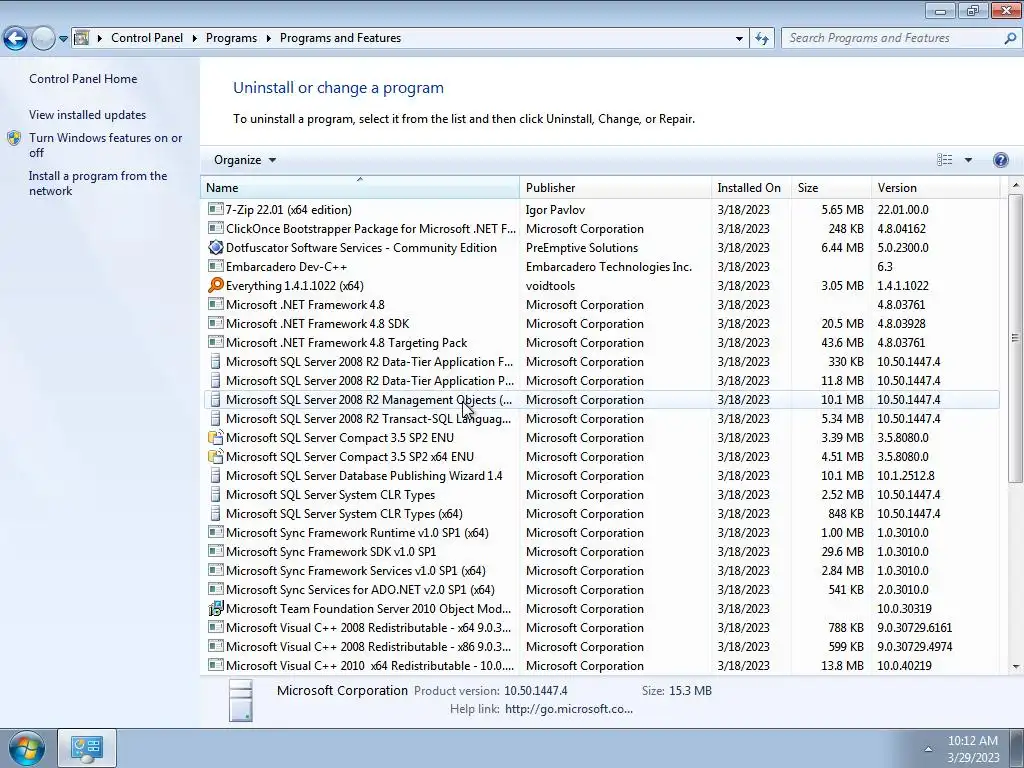Expand the arrow after Control Panel breadcrumb

pyautogui.click(x=195, y=39)
